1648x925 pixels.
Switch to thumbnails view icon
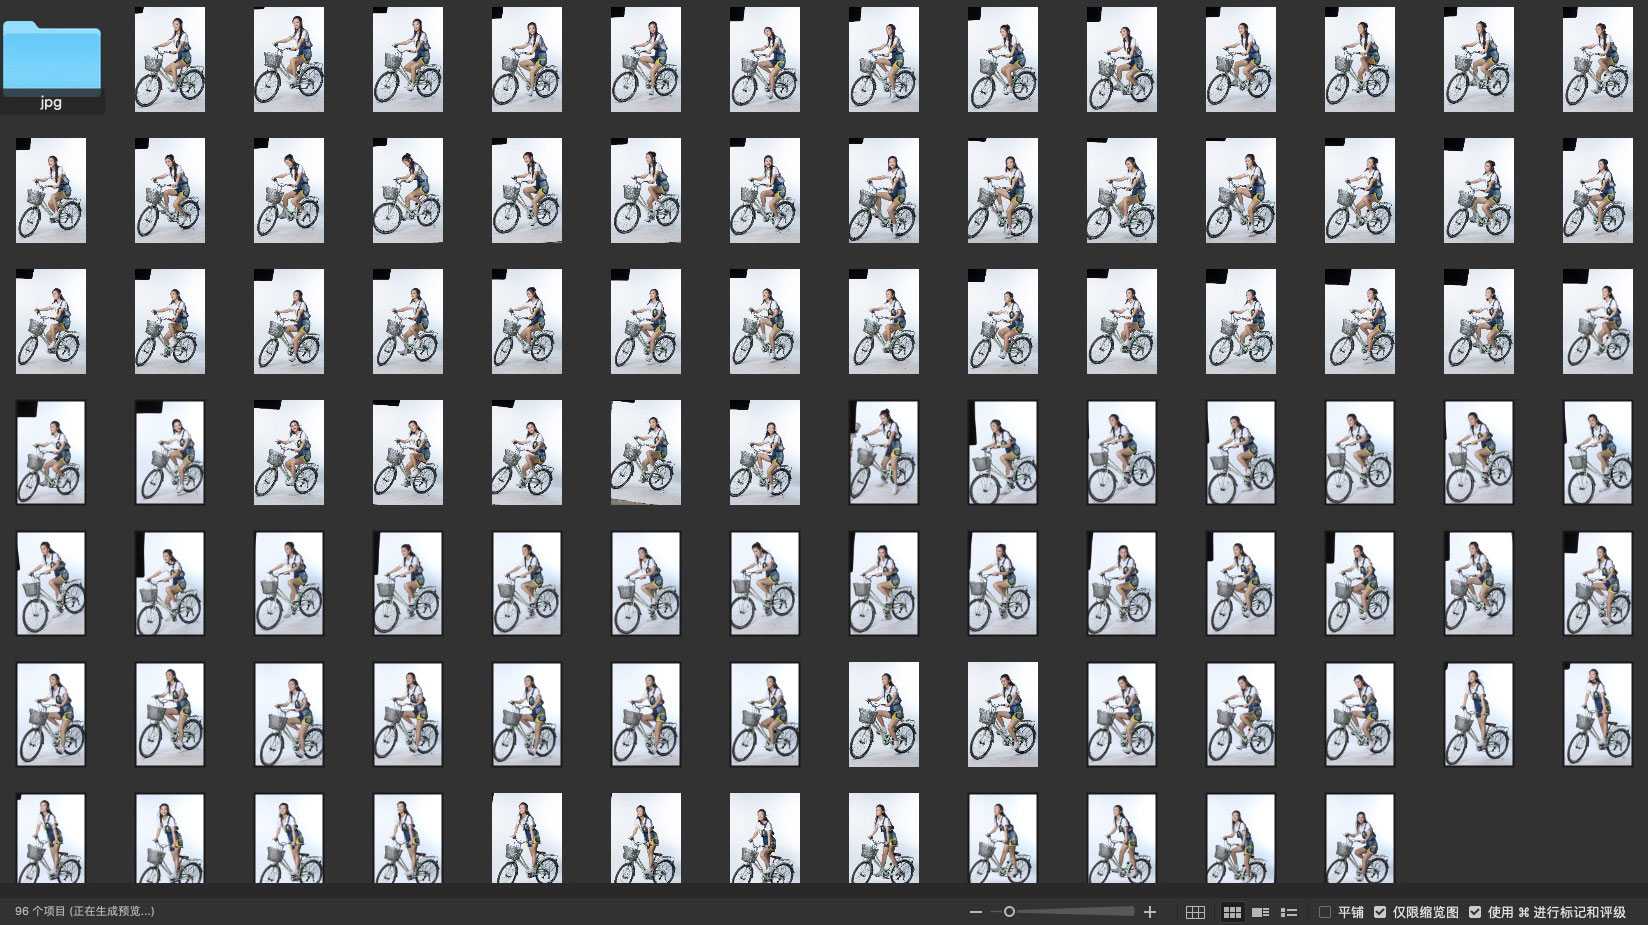coord(1232,912)
